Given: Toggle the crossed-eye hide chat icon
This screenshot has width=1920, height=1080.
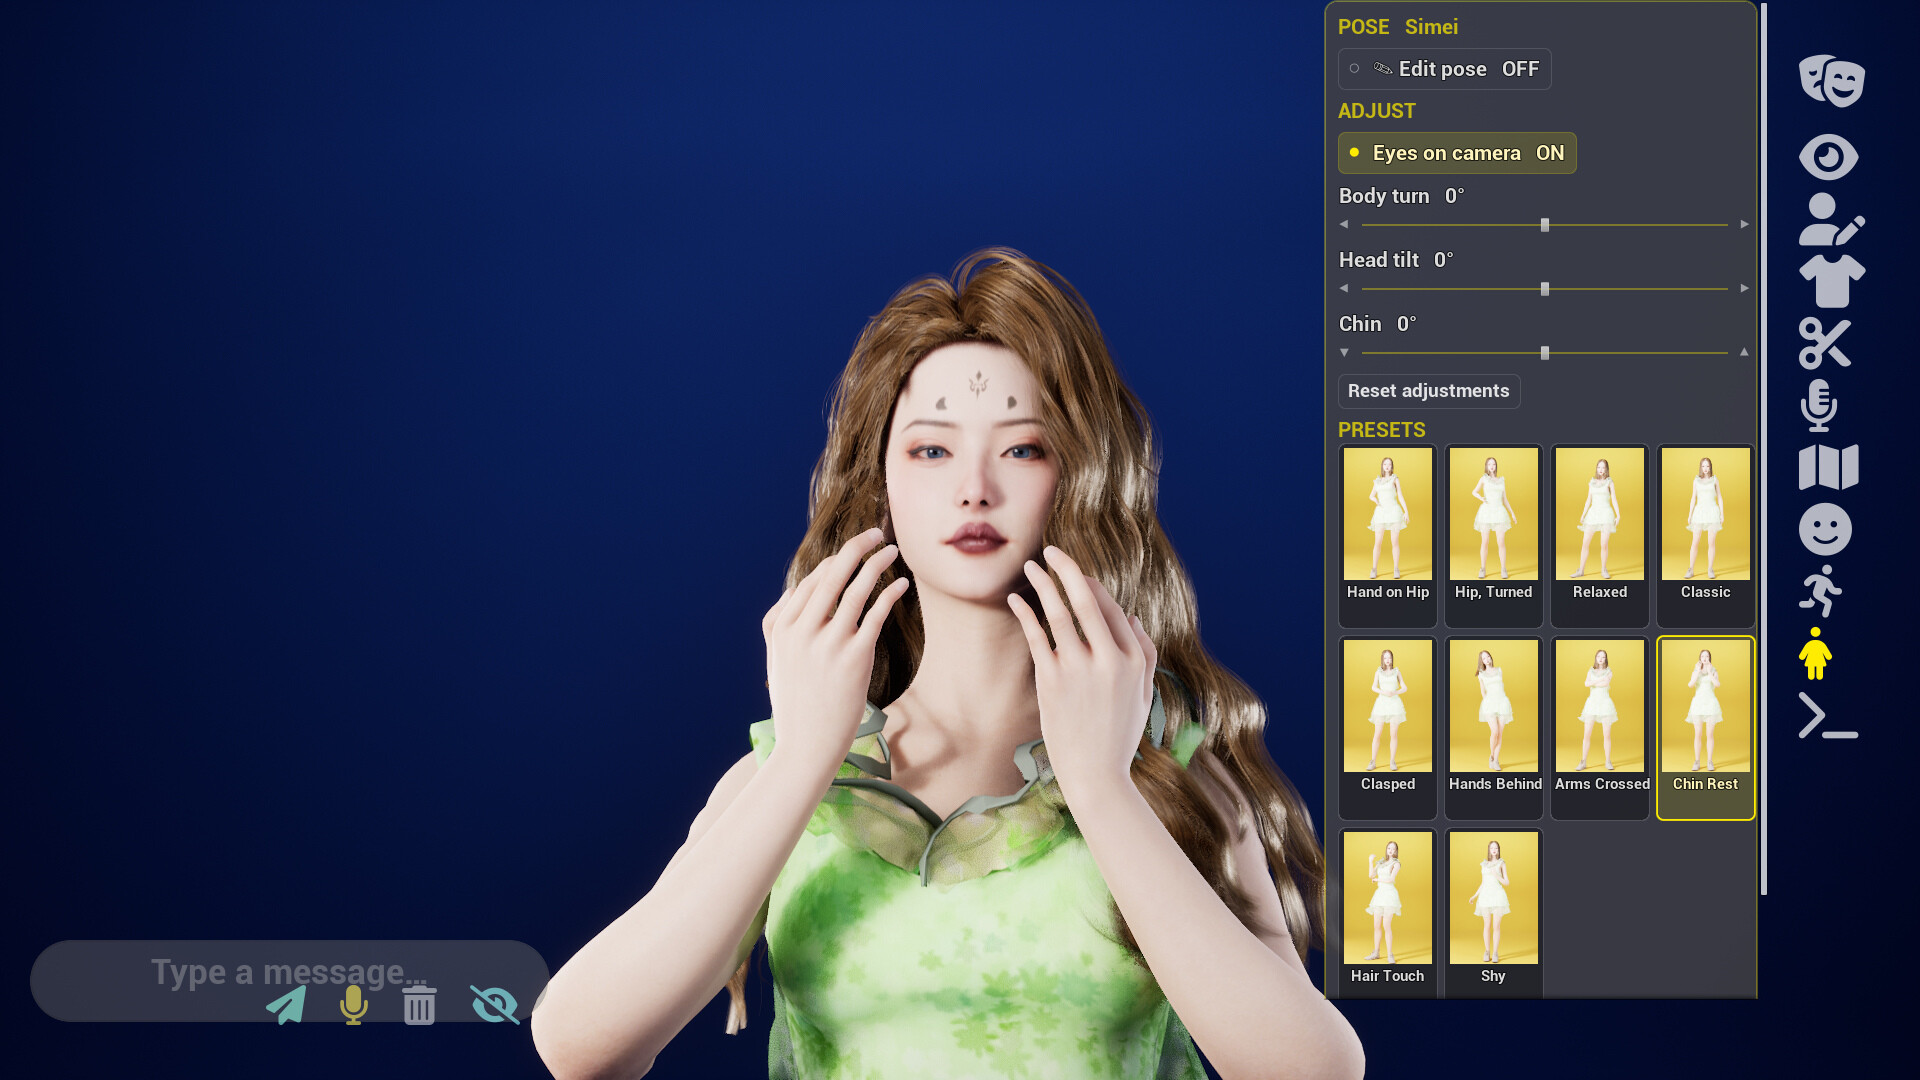Looking at the screenshot, I should coord(495,1005).
